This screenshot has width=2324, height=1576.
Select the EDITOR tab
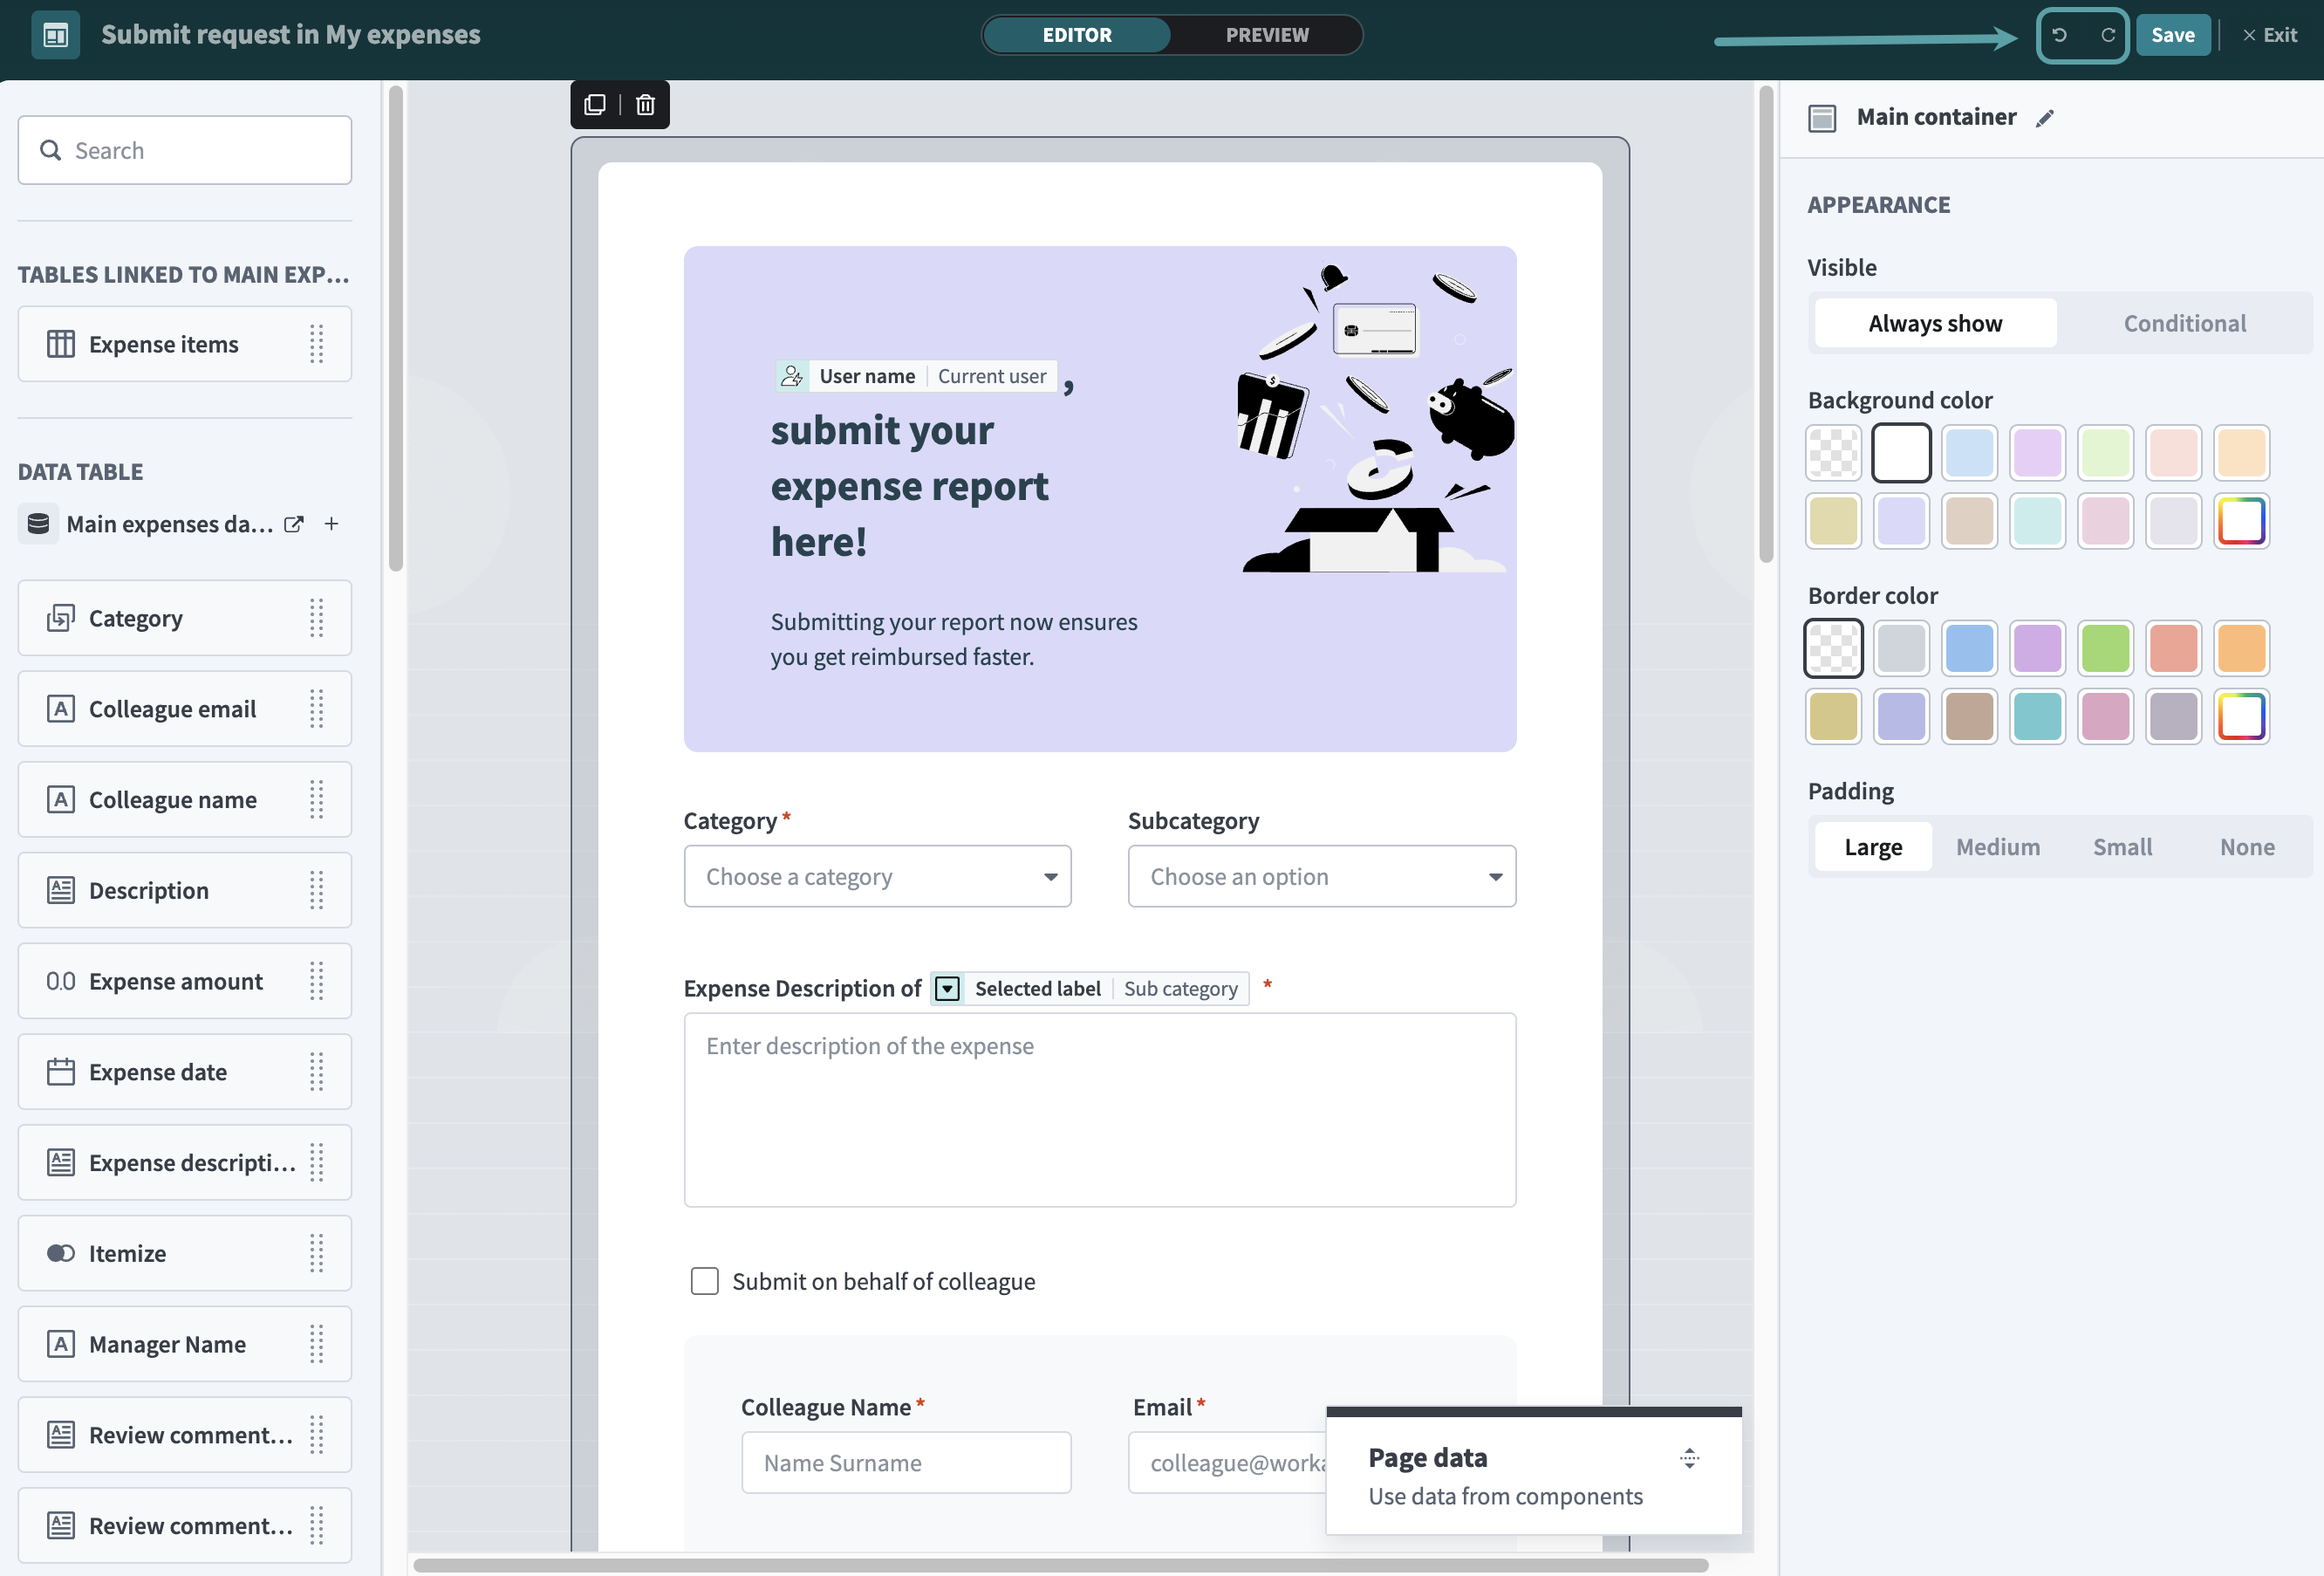1077,35
